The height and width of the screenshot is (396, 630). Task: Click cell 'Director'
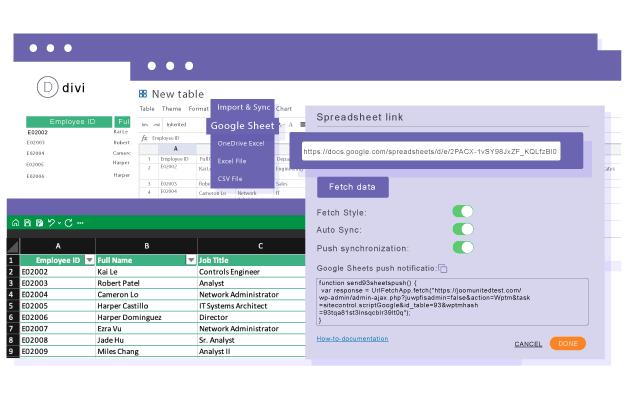coord(252,317)
